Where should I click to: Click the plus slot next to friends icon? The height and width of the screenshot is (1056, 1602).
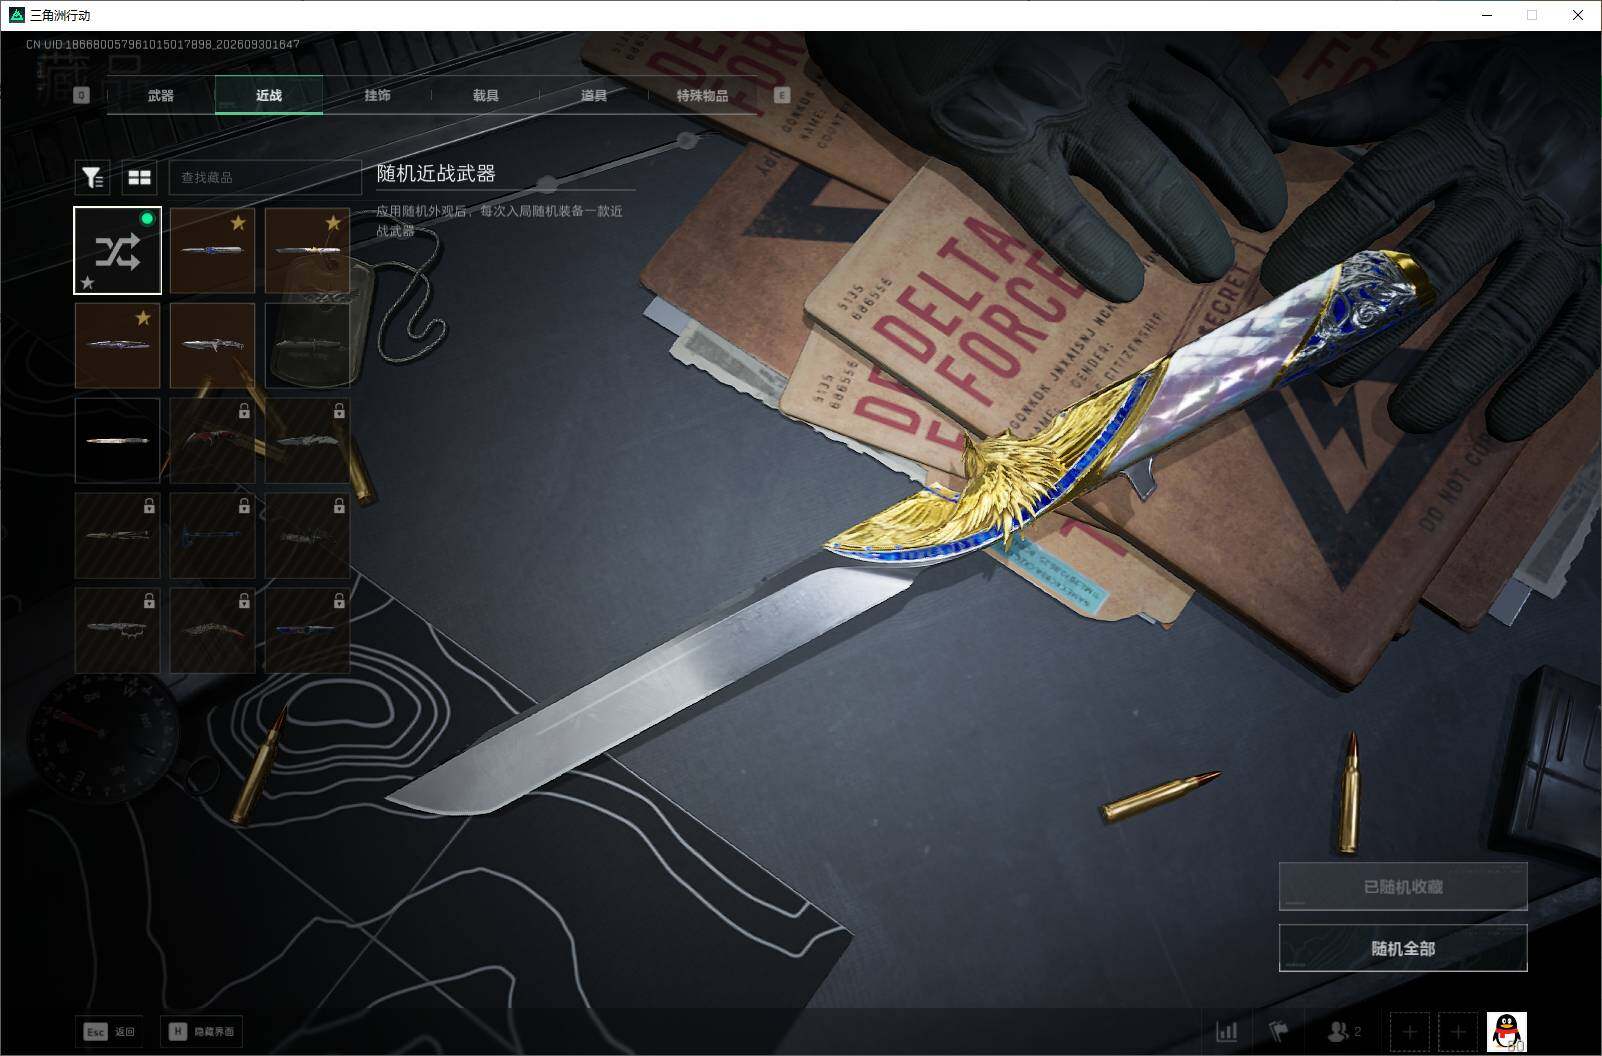click(1409, 1031)
